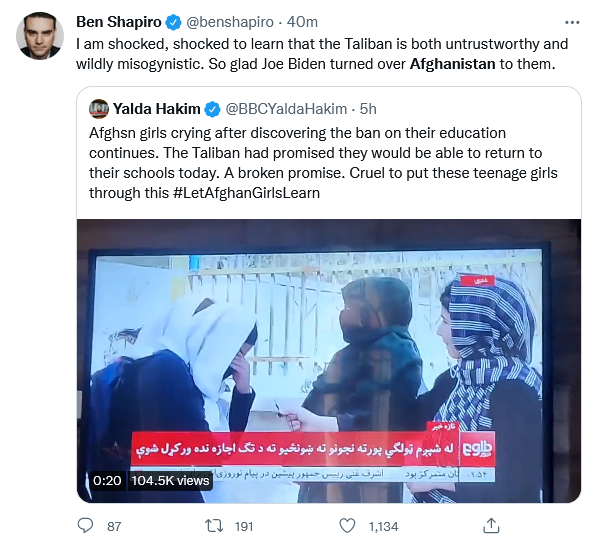Click Yalda Hakim's small profile avatar
The height and width of the screenshot is (547, 598).
[99, 109]
